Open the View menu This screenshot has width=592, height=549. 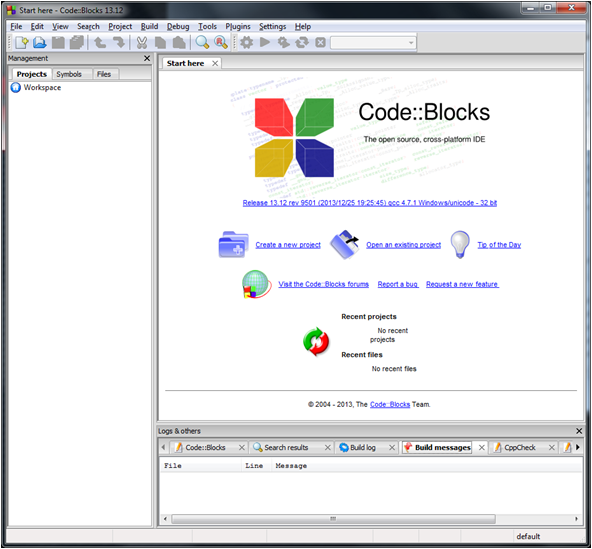60,26
